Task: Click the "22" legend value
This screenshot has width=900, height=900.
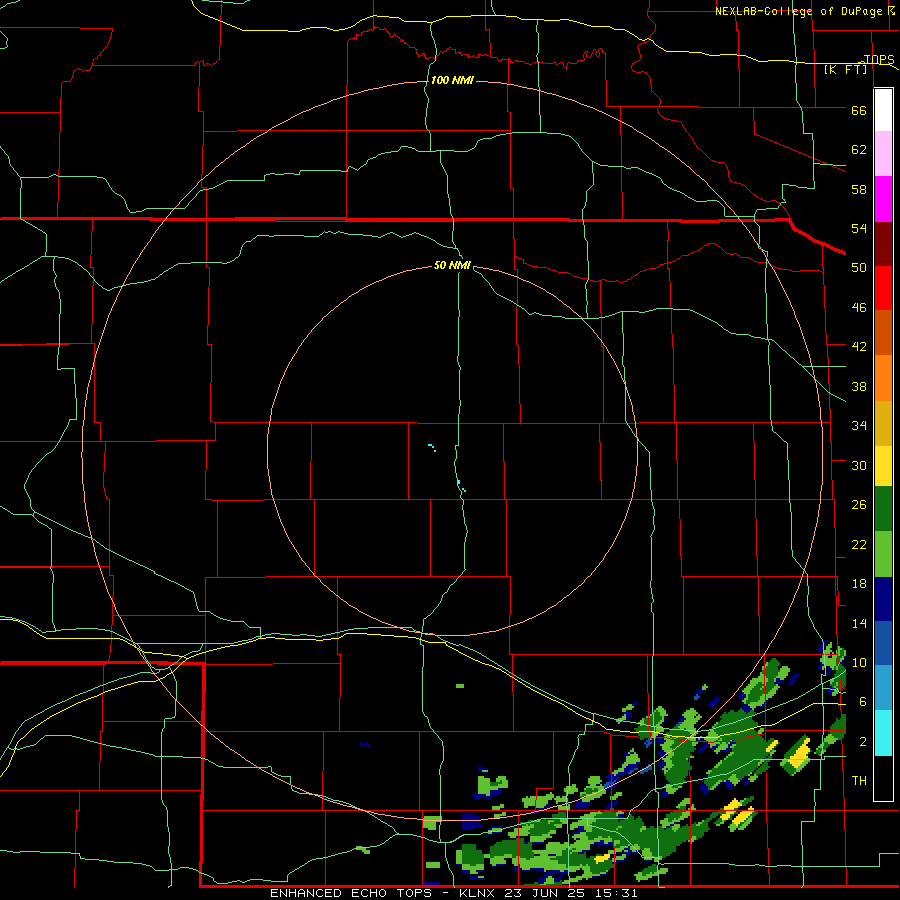Action: (x=859, y=544)
